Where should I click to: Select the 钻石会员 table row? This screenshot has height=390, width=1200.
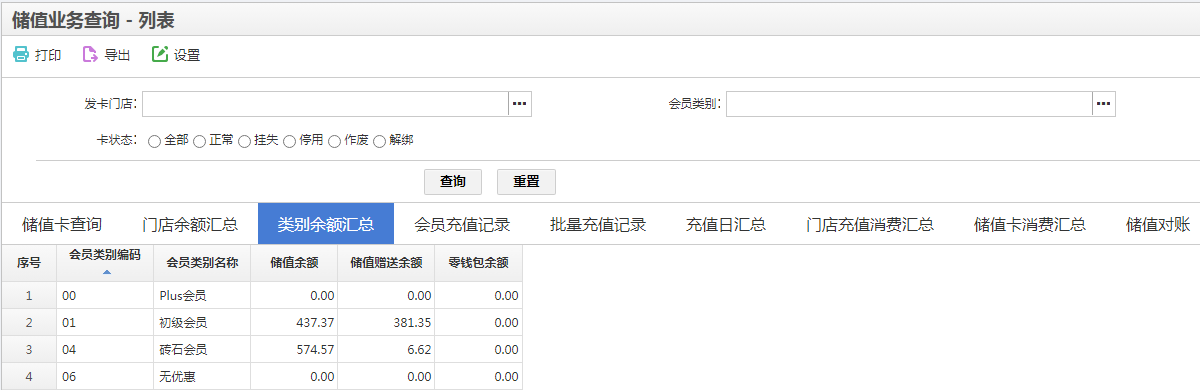[262, 349]
